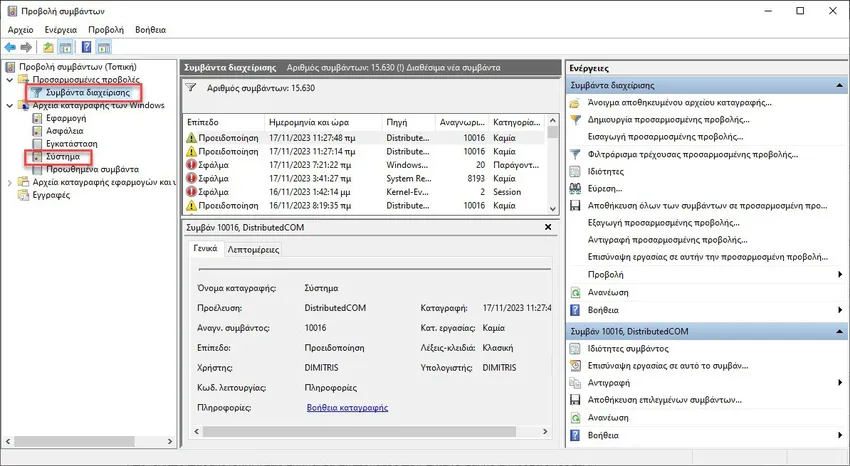Image resolution: width=850 pixels, height=466 pixels.
Task: Click the filter funnel icon above event list
Action: point(191,87)
